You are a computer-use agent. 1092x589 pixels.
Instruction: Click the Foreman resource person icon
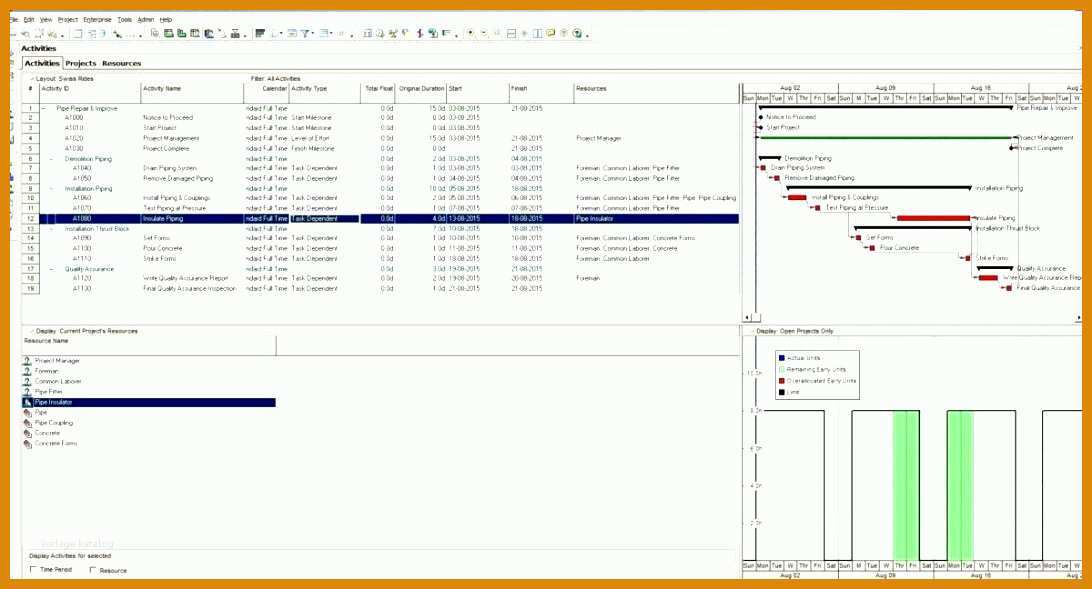coord(27,371)
